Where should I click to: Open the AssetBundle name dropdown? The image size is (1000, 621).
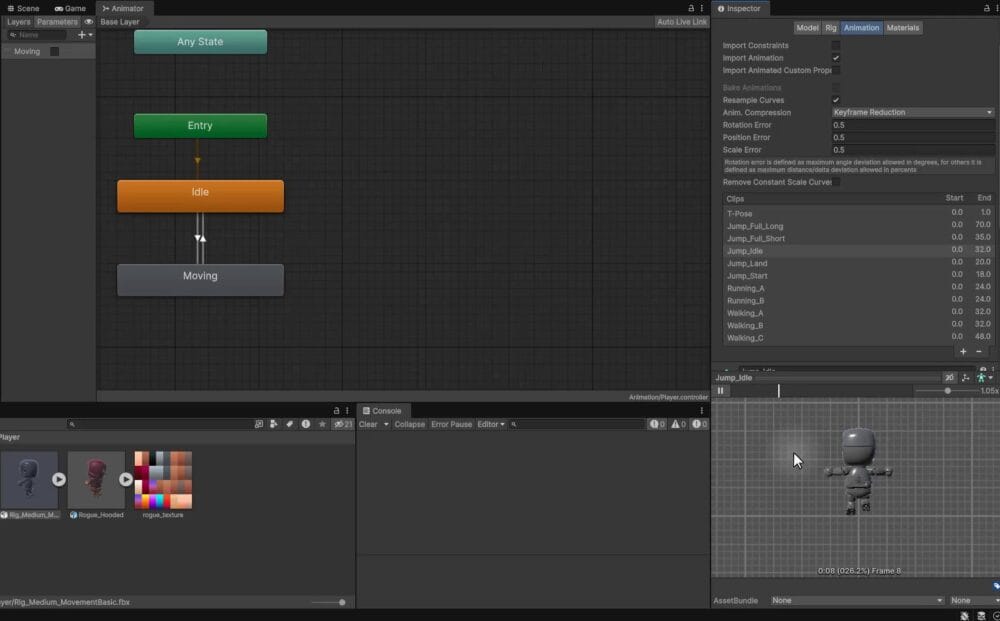click(x=857, y=601)
